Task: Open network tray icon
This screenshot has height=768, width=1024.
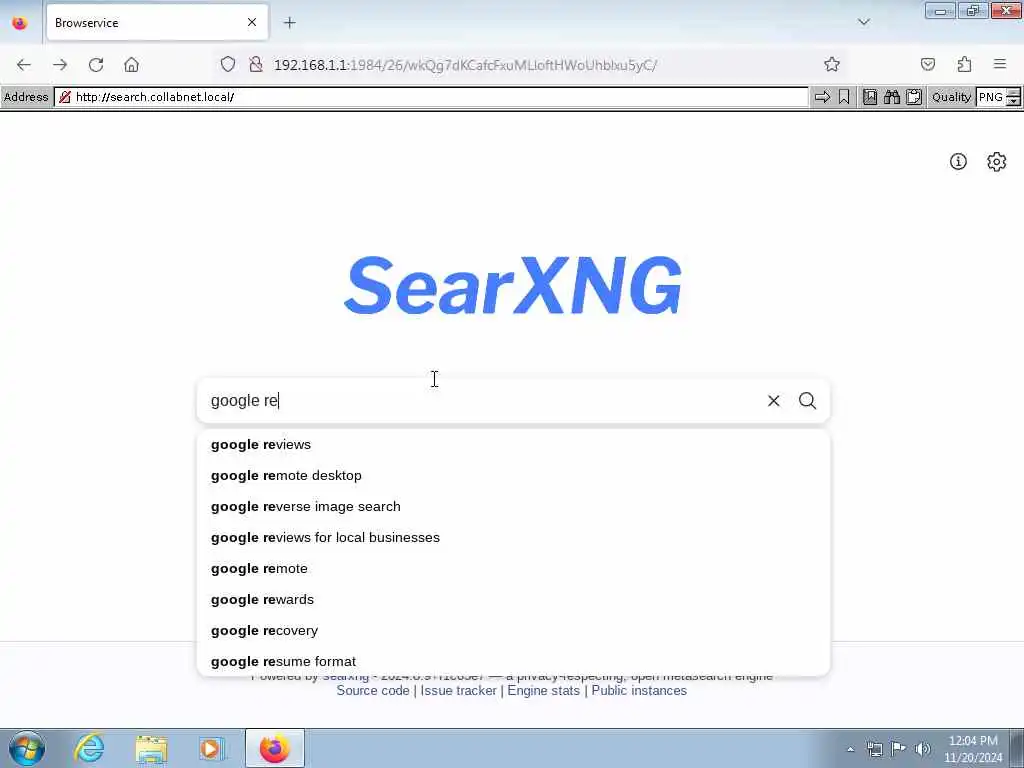Action: point(874,749)
